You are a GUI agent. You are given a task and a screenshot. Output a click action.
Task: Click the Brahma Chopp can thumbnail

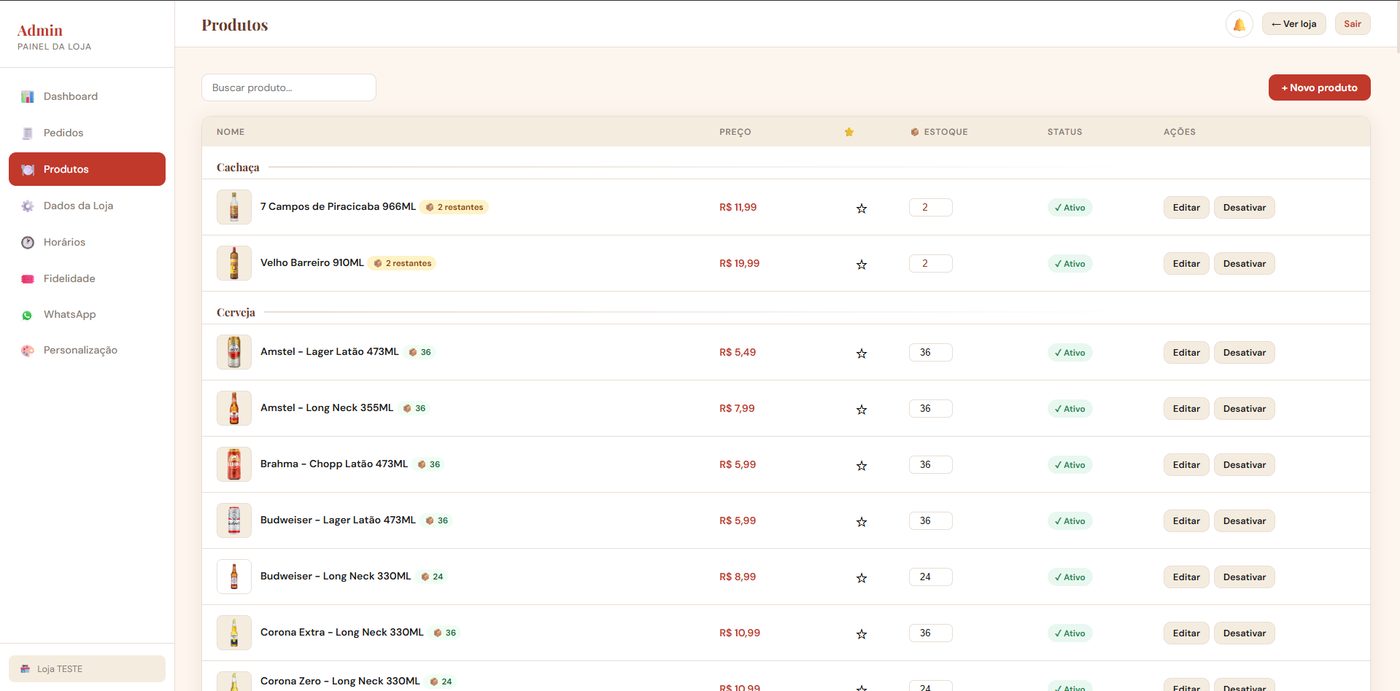pos(234,464)
